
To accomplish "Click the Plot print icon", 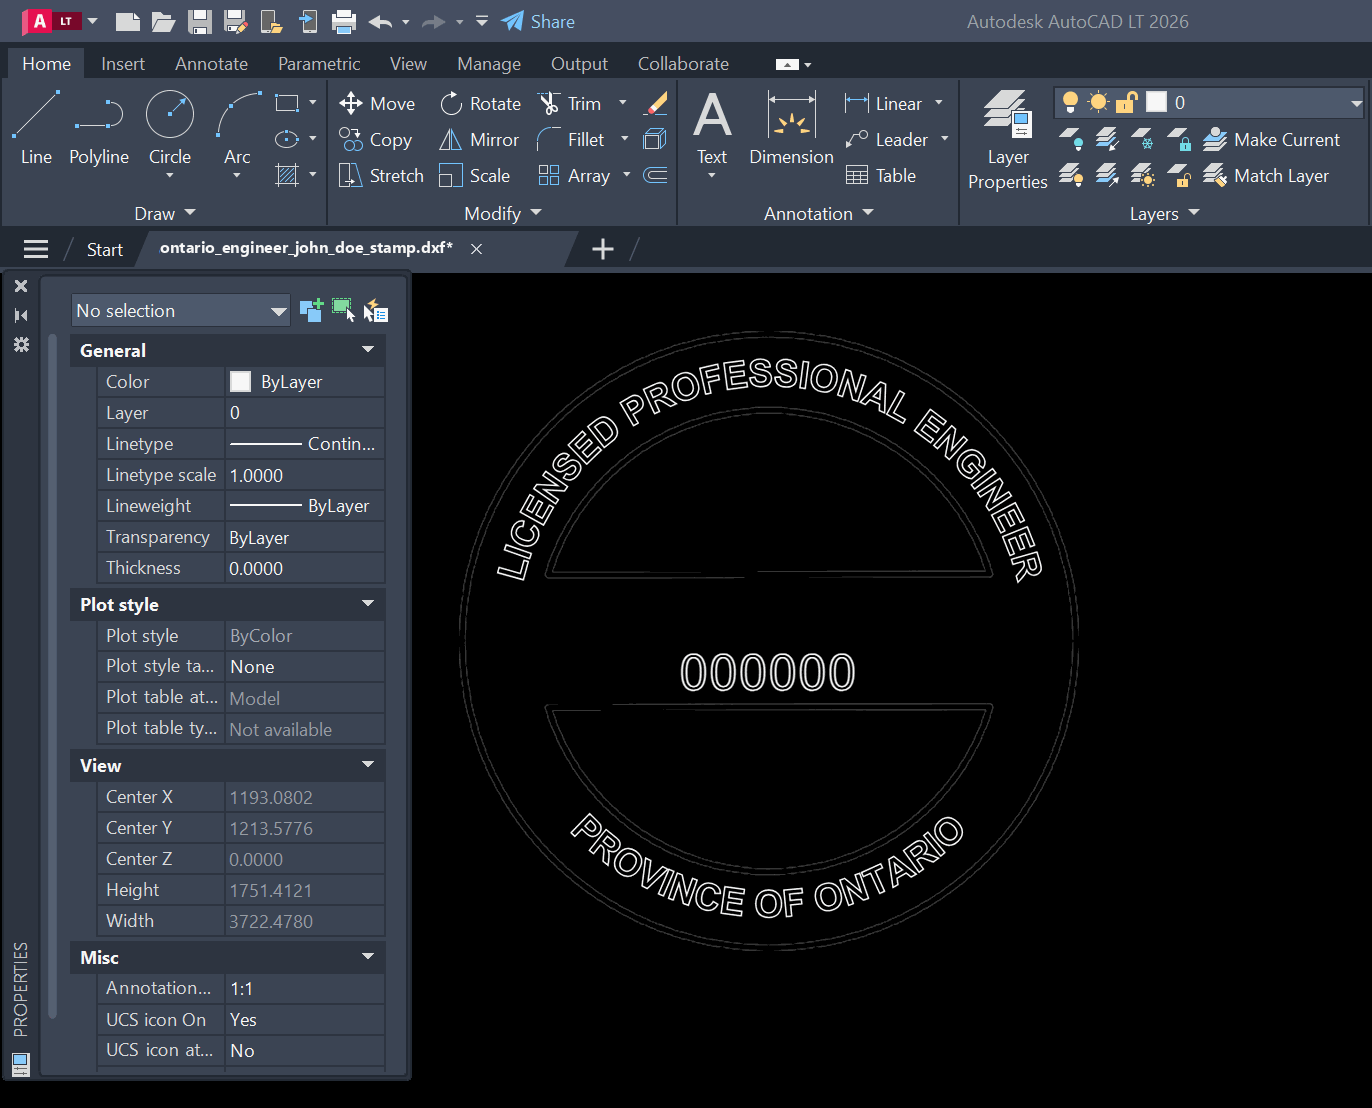I will point(344,22).
